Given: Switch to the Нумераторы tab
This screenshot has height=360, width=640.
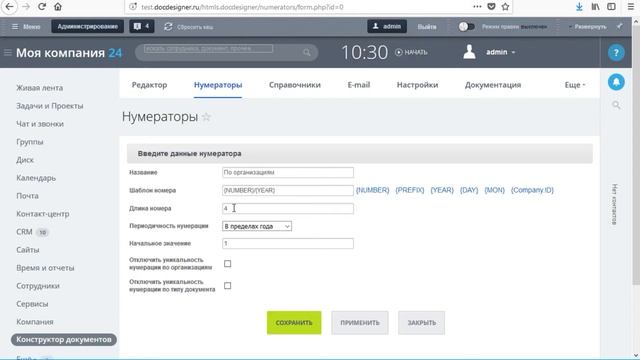Looking at the screenshot, I should pos(218,85).
